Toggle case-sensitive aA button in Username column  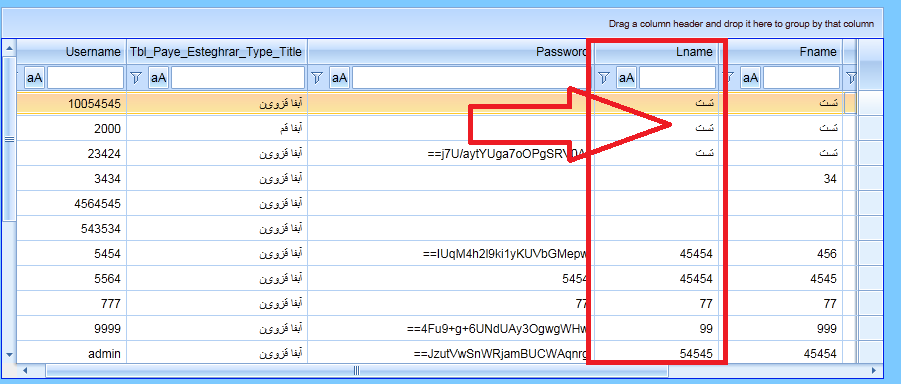35,78
